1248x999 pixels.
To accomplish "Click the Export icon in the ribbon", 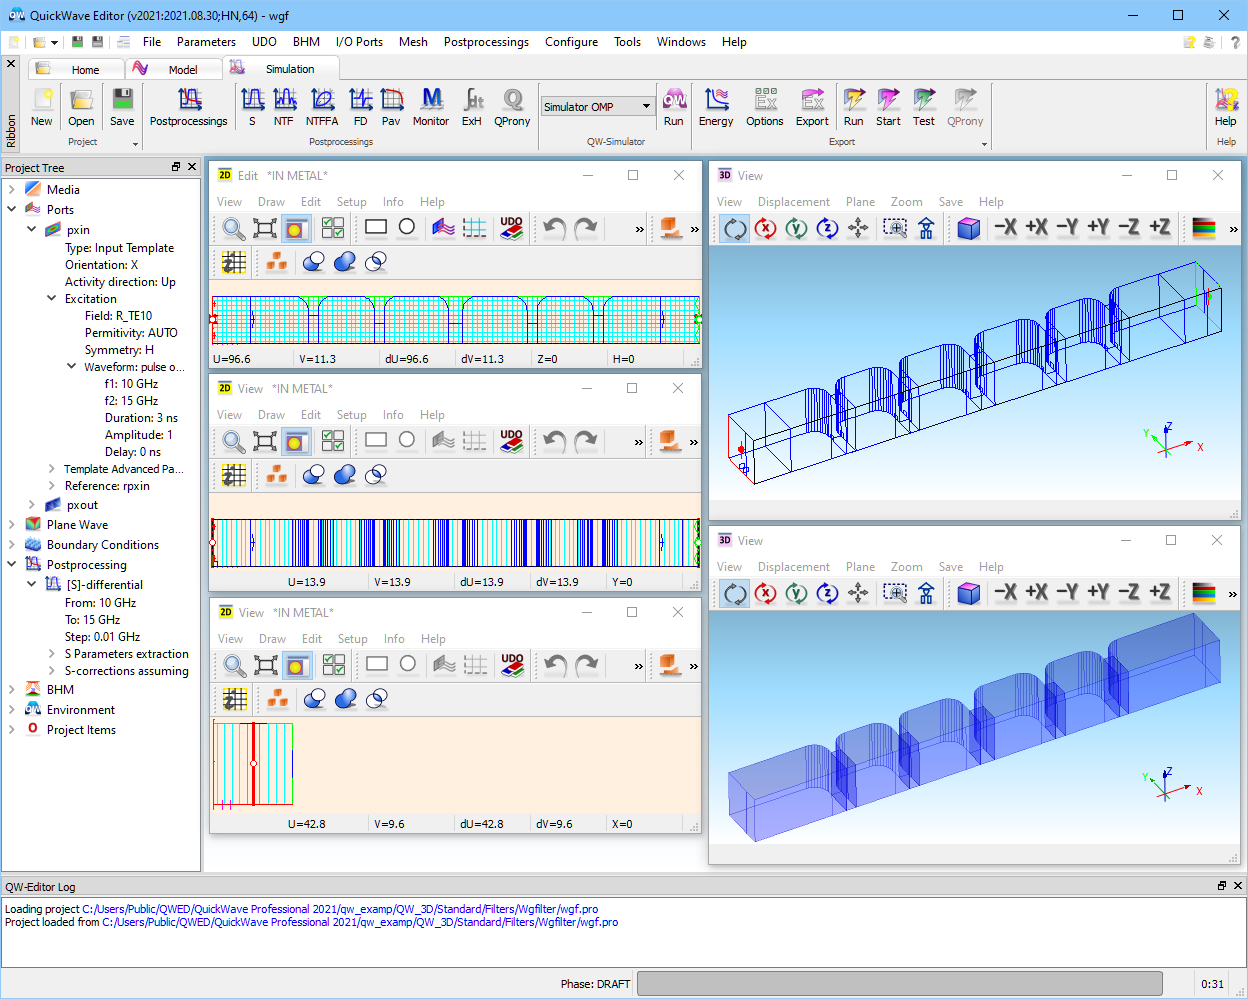I will tap(812, 106).
